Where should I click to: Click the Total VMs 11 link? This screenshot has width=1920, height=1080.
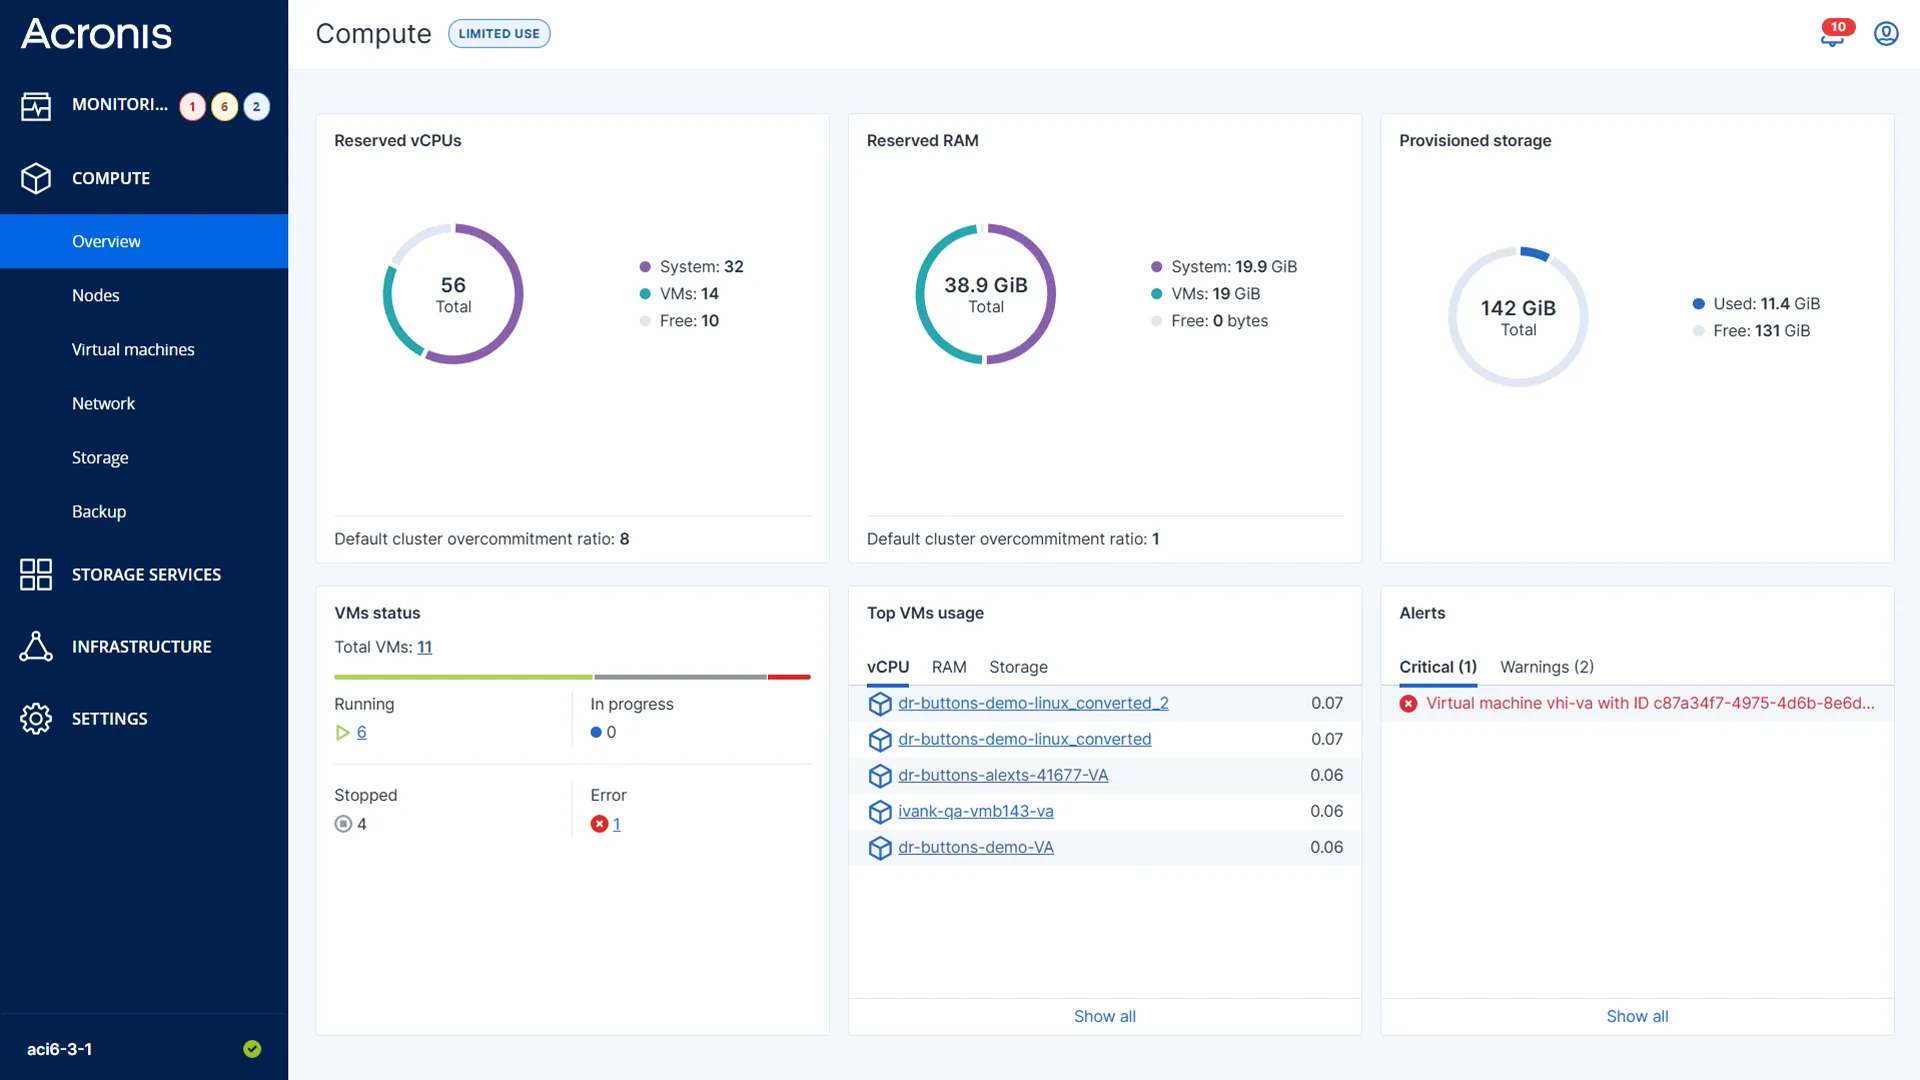[x=425, y=647]
